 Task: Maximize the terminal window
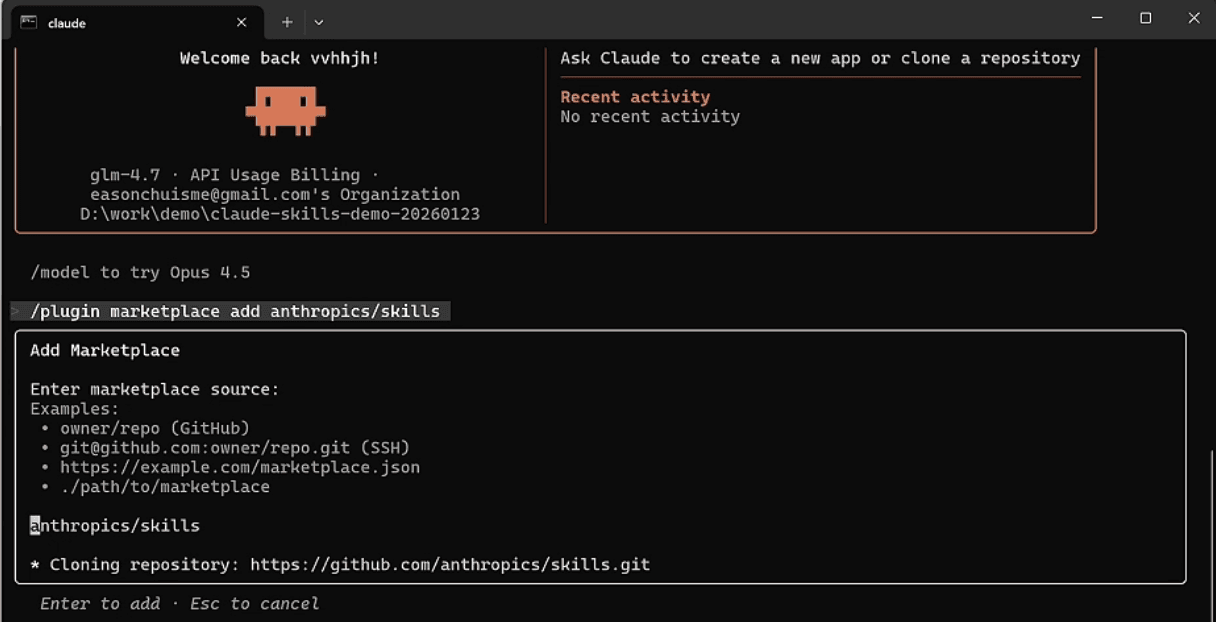[x=1145, y=18]
